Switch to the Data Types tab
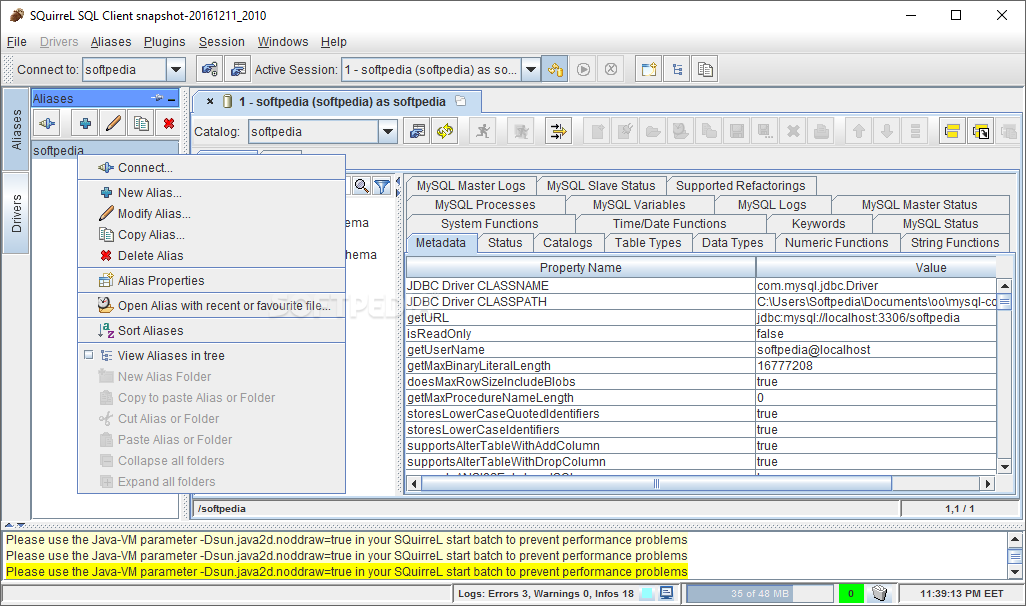 (x=732, y=243)
